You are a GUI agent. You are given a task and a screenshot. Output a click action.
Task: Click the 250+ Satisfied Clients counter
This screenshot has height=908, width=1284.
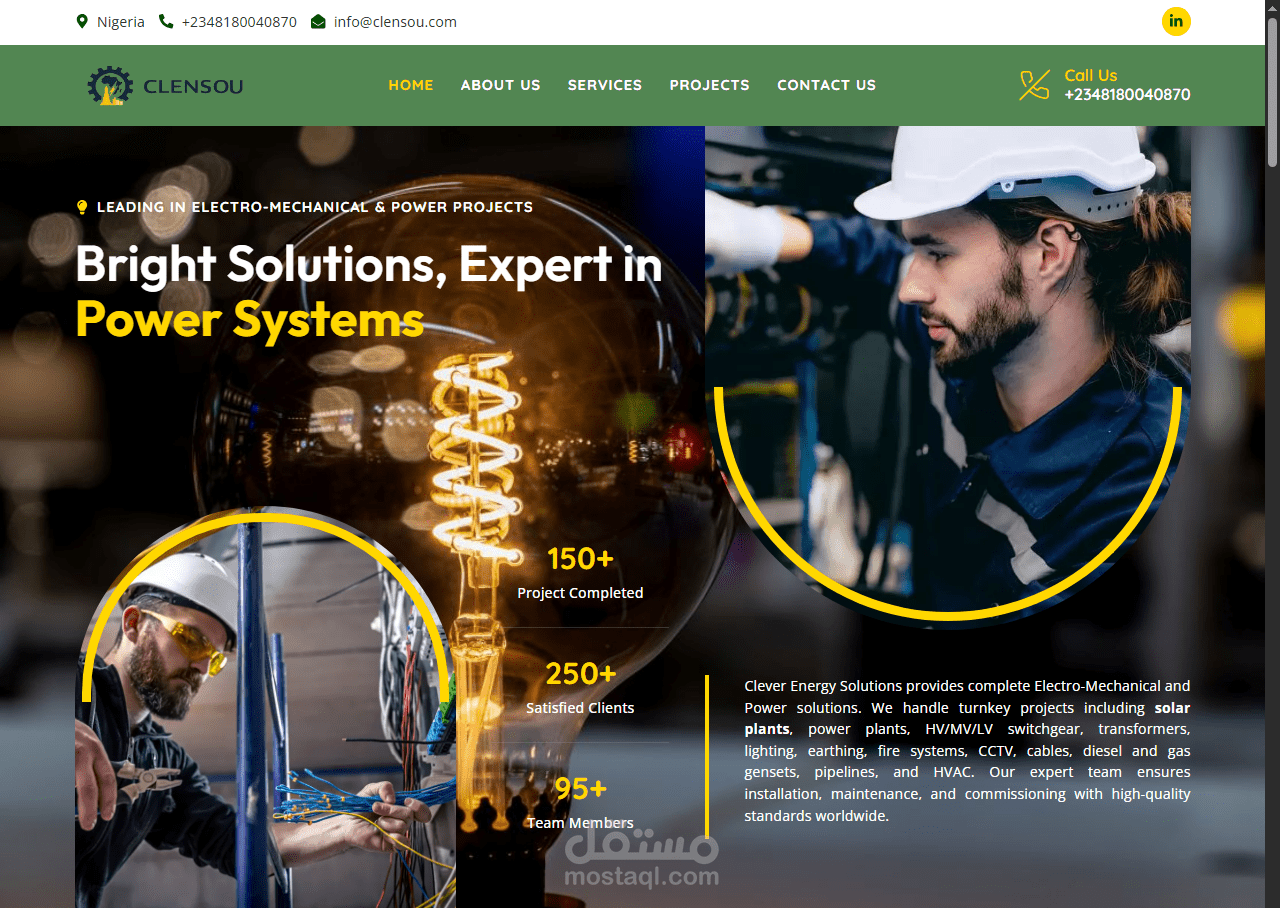tap(580, 688)
